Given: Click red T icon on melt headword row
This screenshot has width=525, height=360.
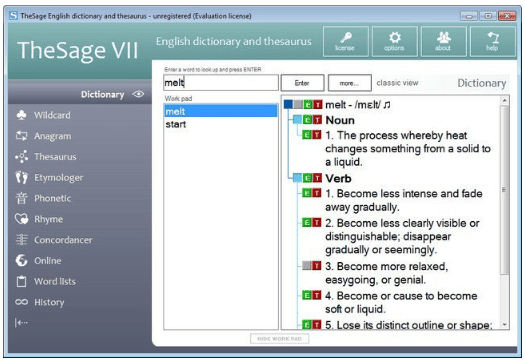Looking at the screenshot, I should tap(318, 104).
